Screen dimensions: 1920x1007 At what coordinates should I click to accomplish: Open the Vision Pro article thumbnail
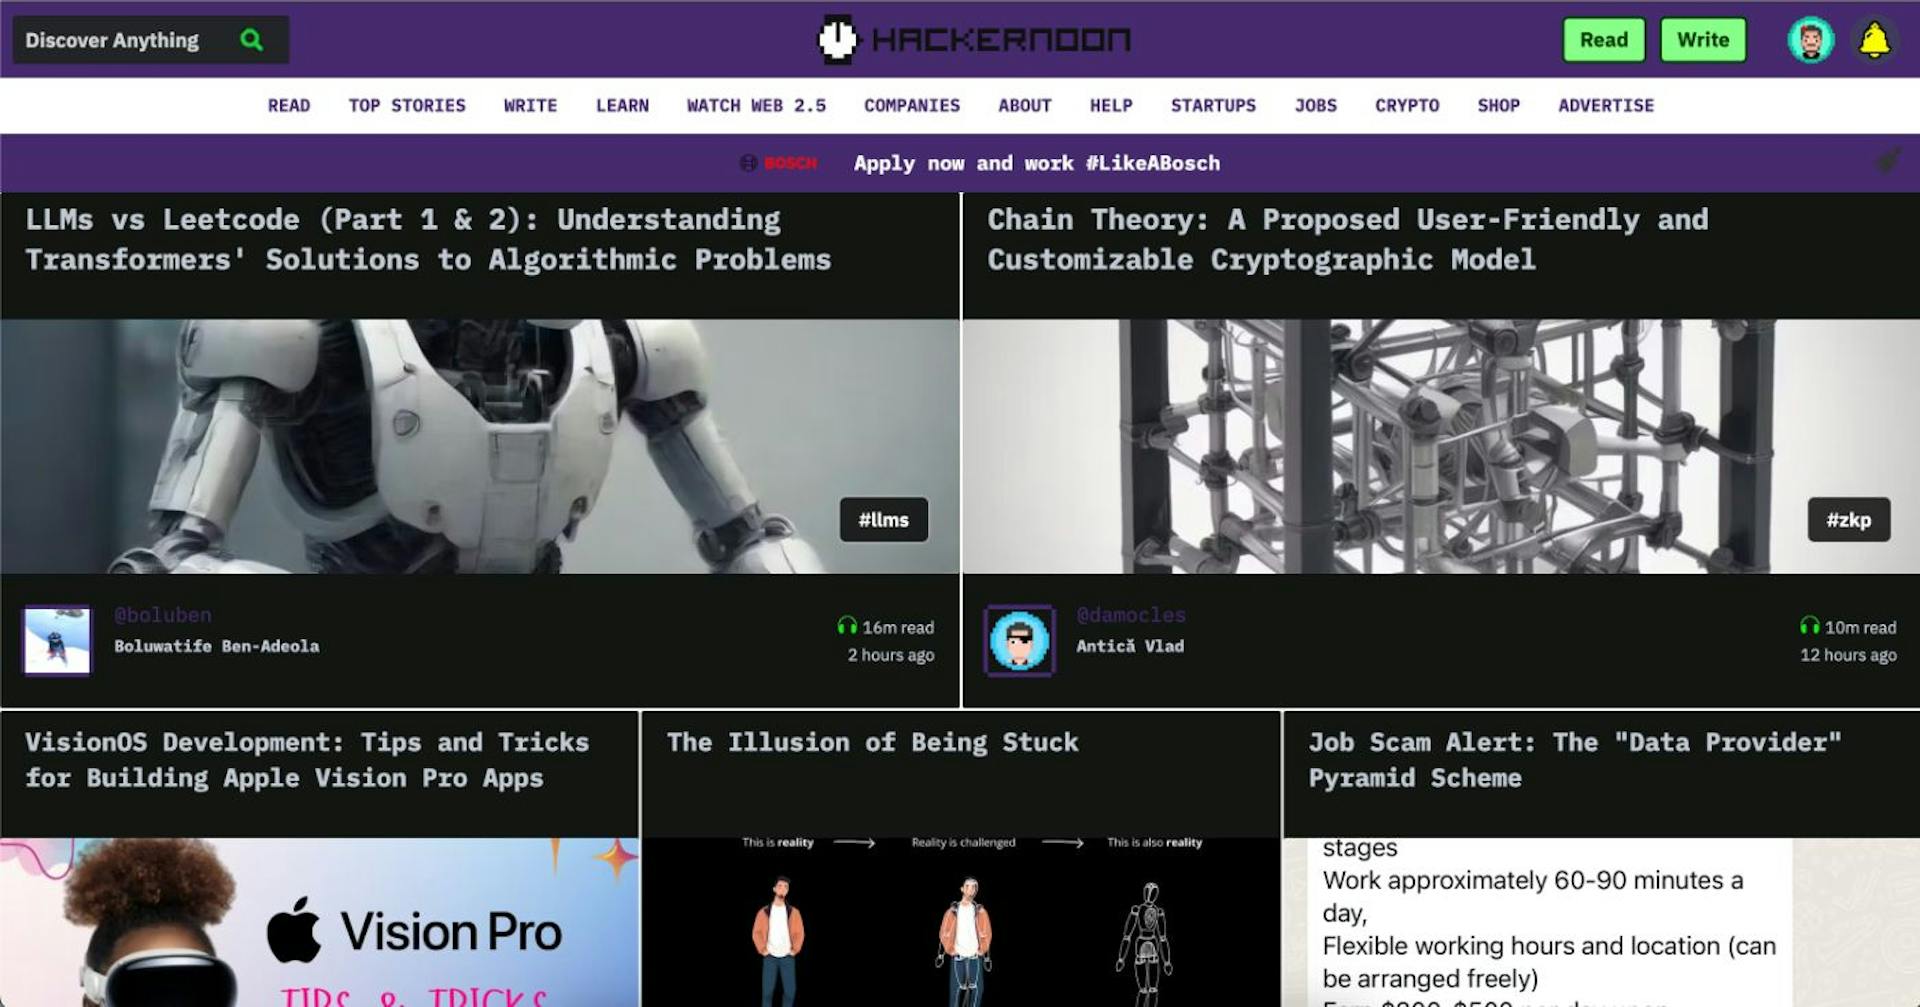pyautogui.click(x=319, y=922)
